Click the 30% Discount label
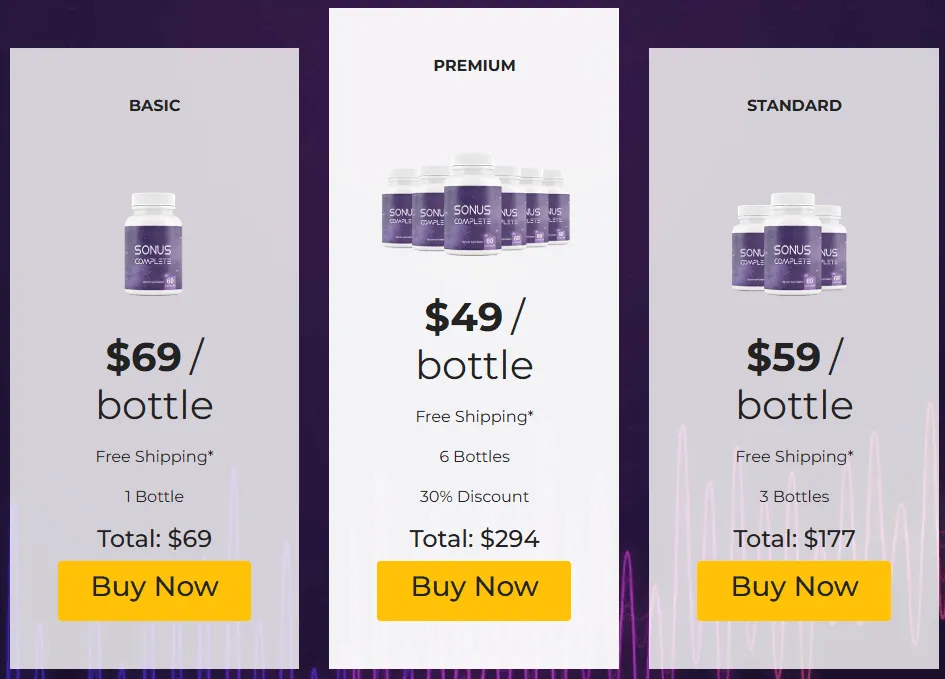945x679 pixels. (x=473, y=496)
